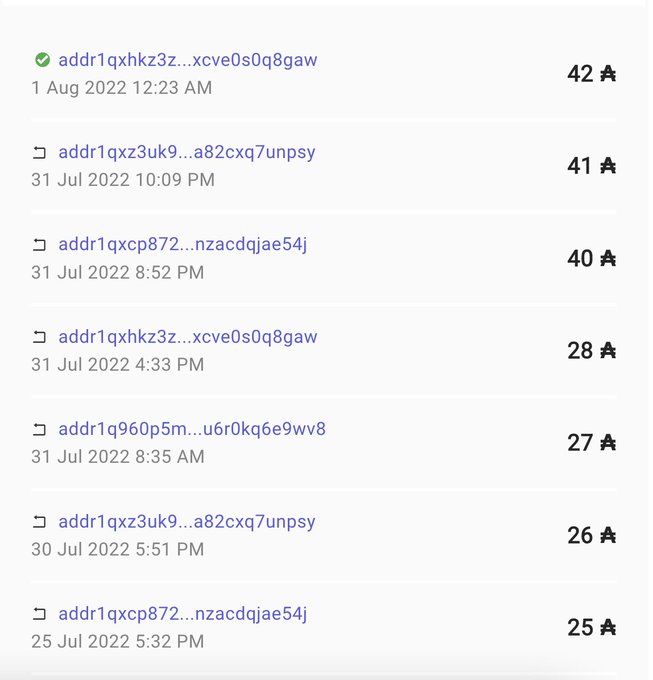Click the return arrow icon beside the 40 ADA bid
Viewport: 653px width, 680px height.
click(39, 245)
